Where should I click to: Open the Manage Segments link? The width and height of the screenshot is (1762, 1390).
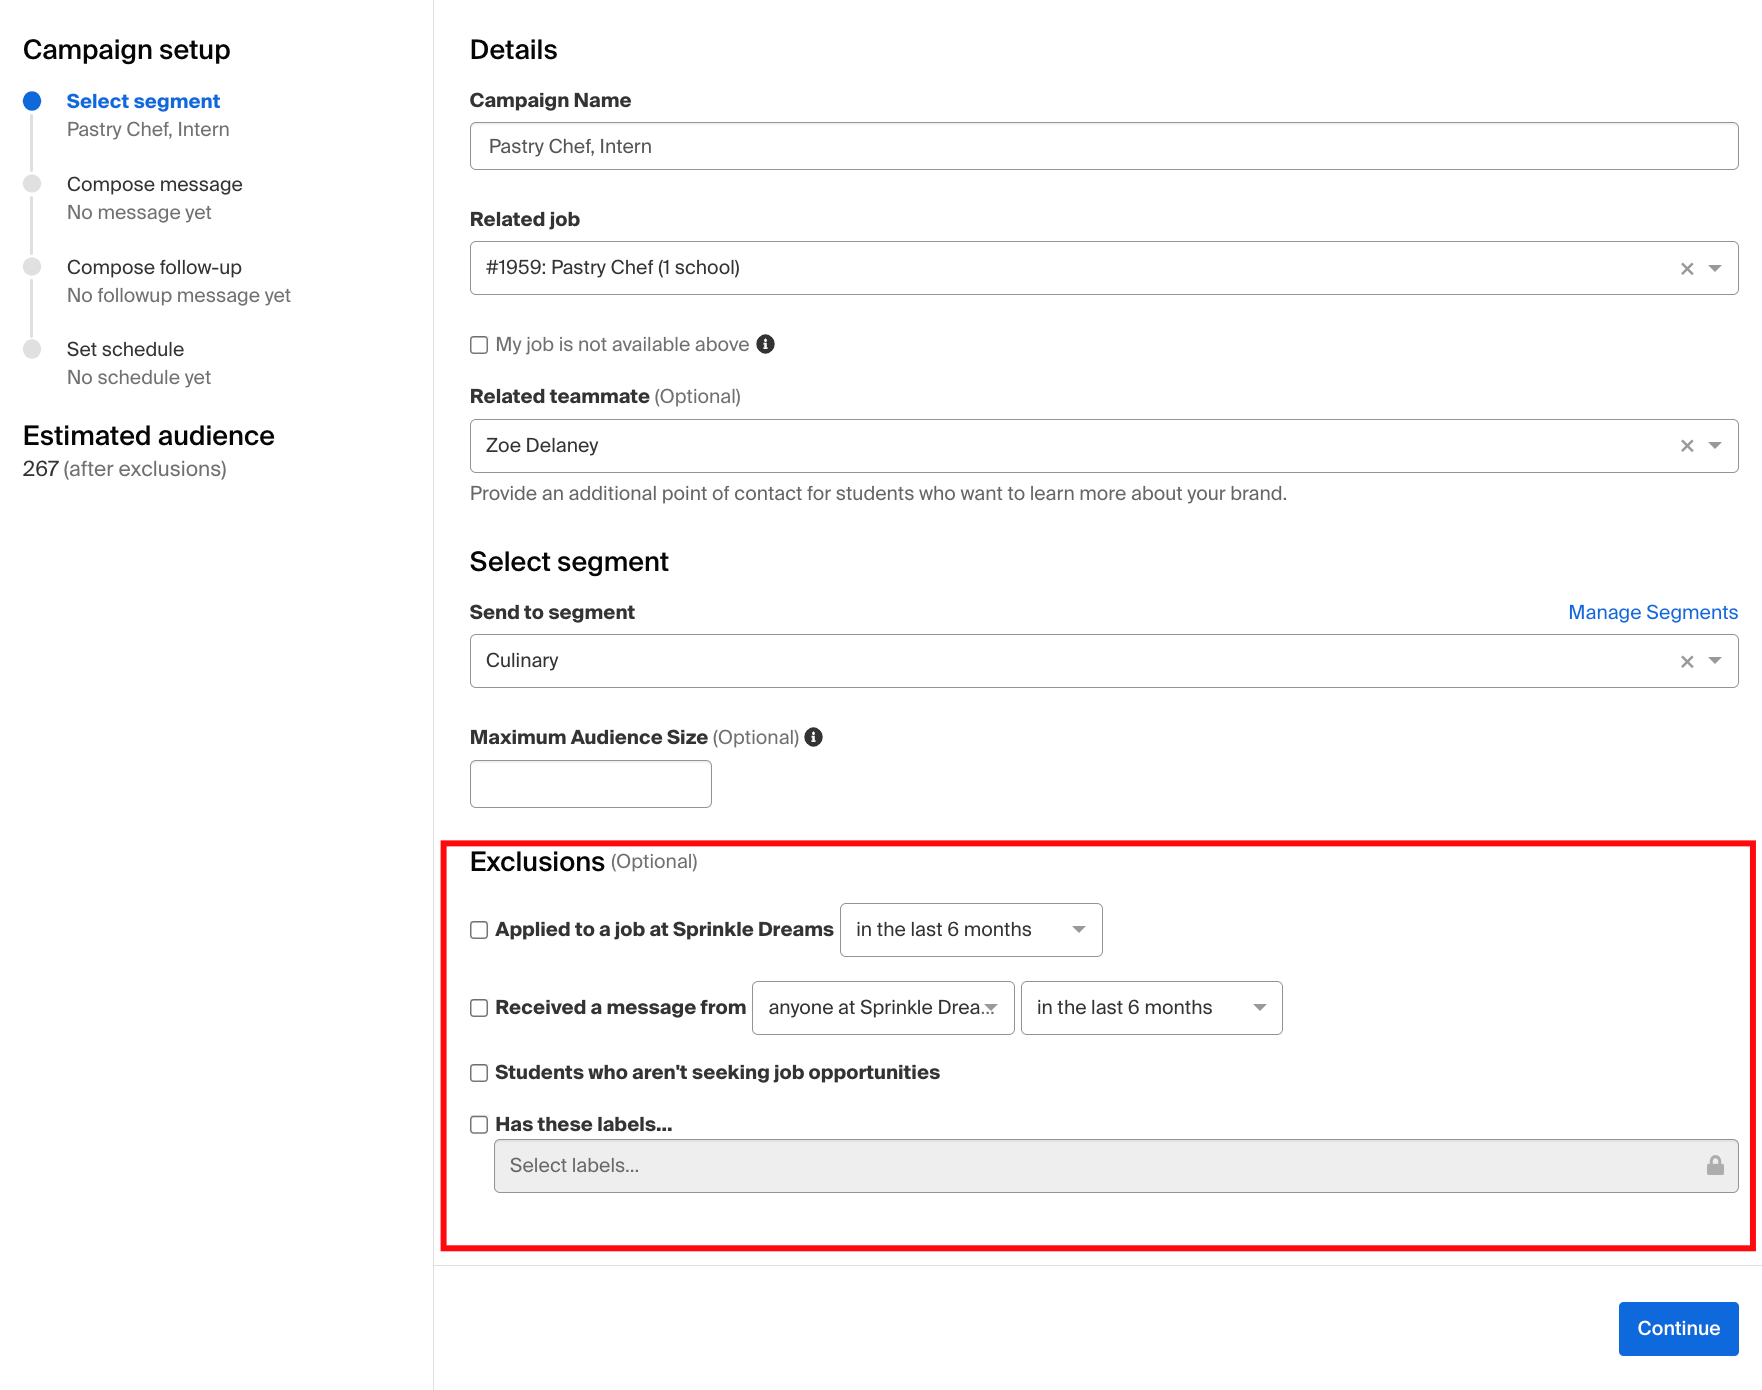click(1652, 611)
